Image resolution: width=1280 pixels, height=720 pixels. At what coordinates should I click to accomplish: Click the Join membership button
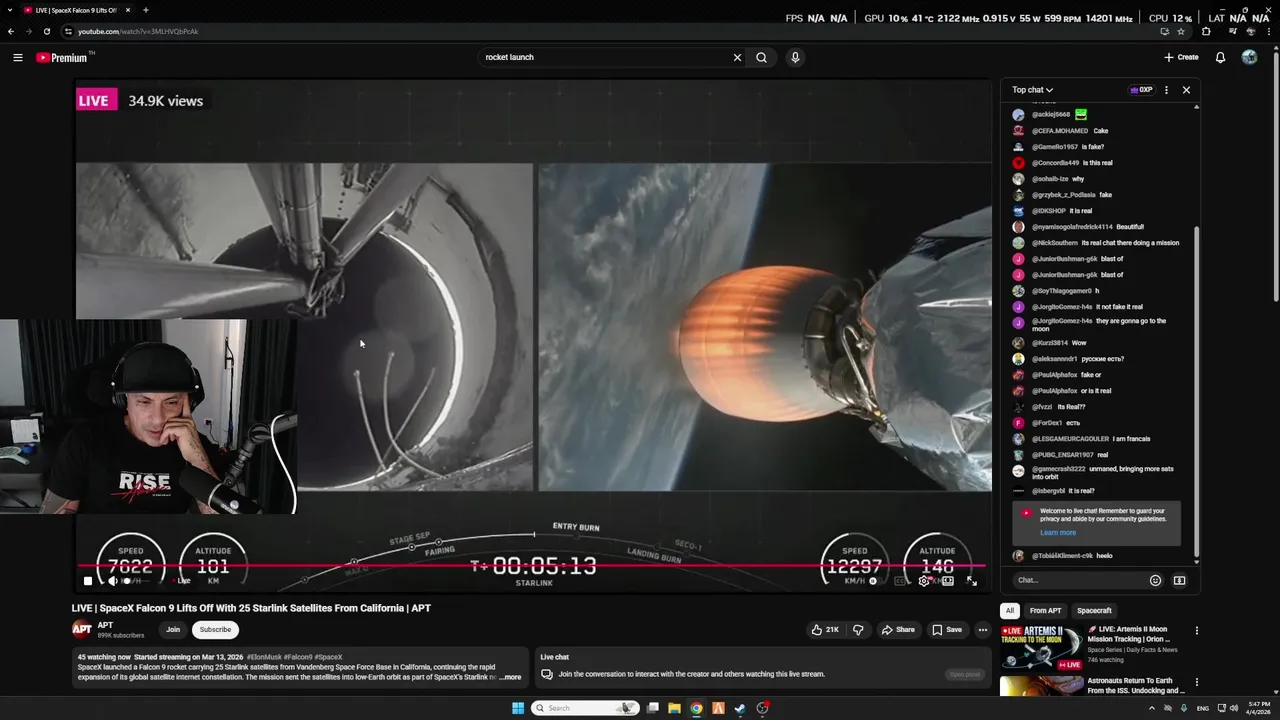click(x=173, y=630)
